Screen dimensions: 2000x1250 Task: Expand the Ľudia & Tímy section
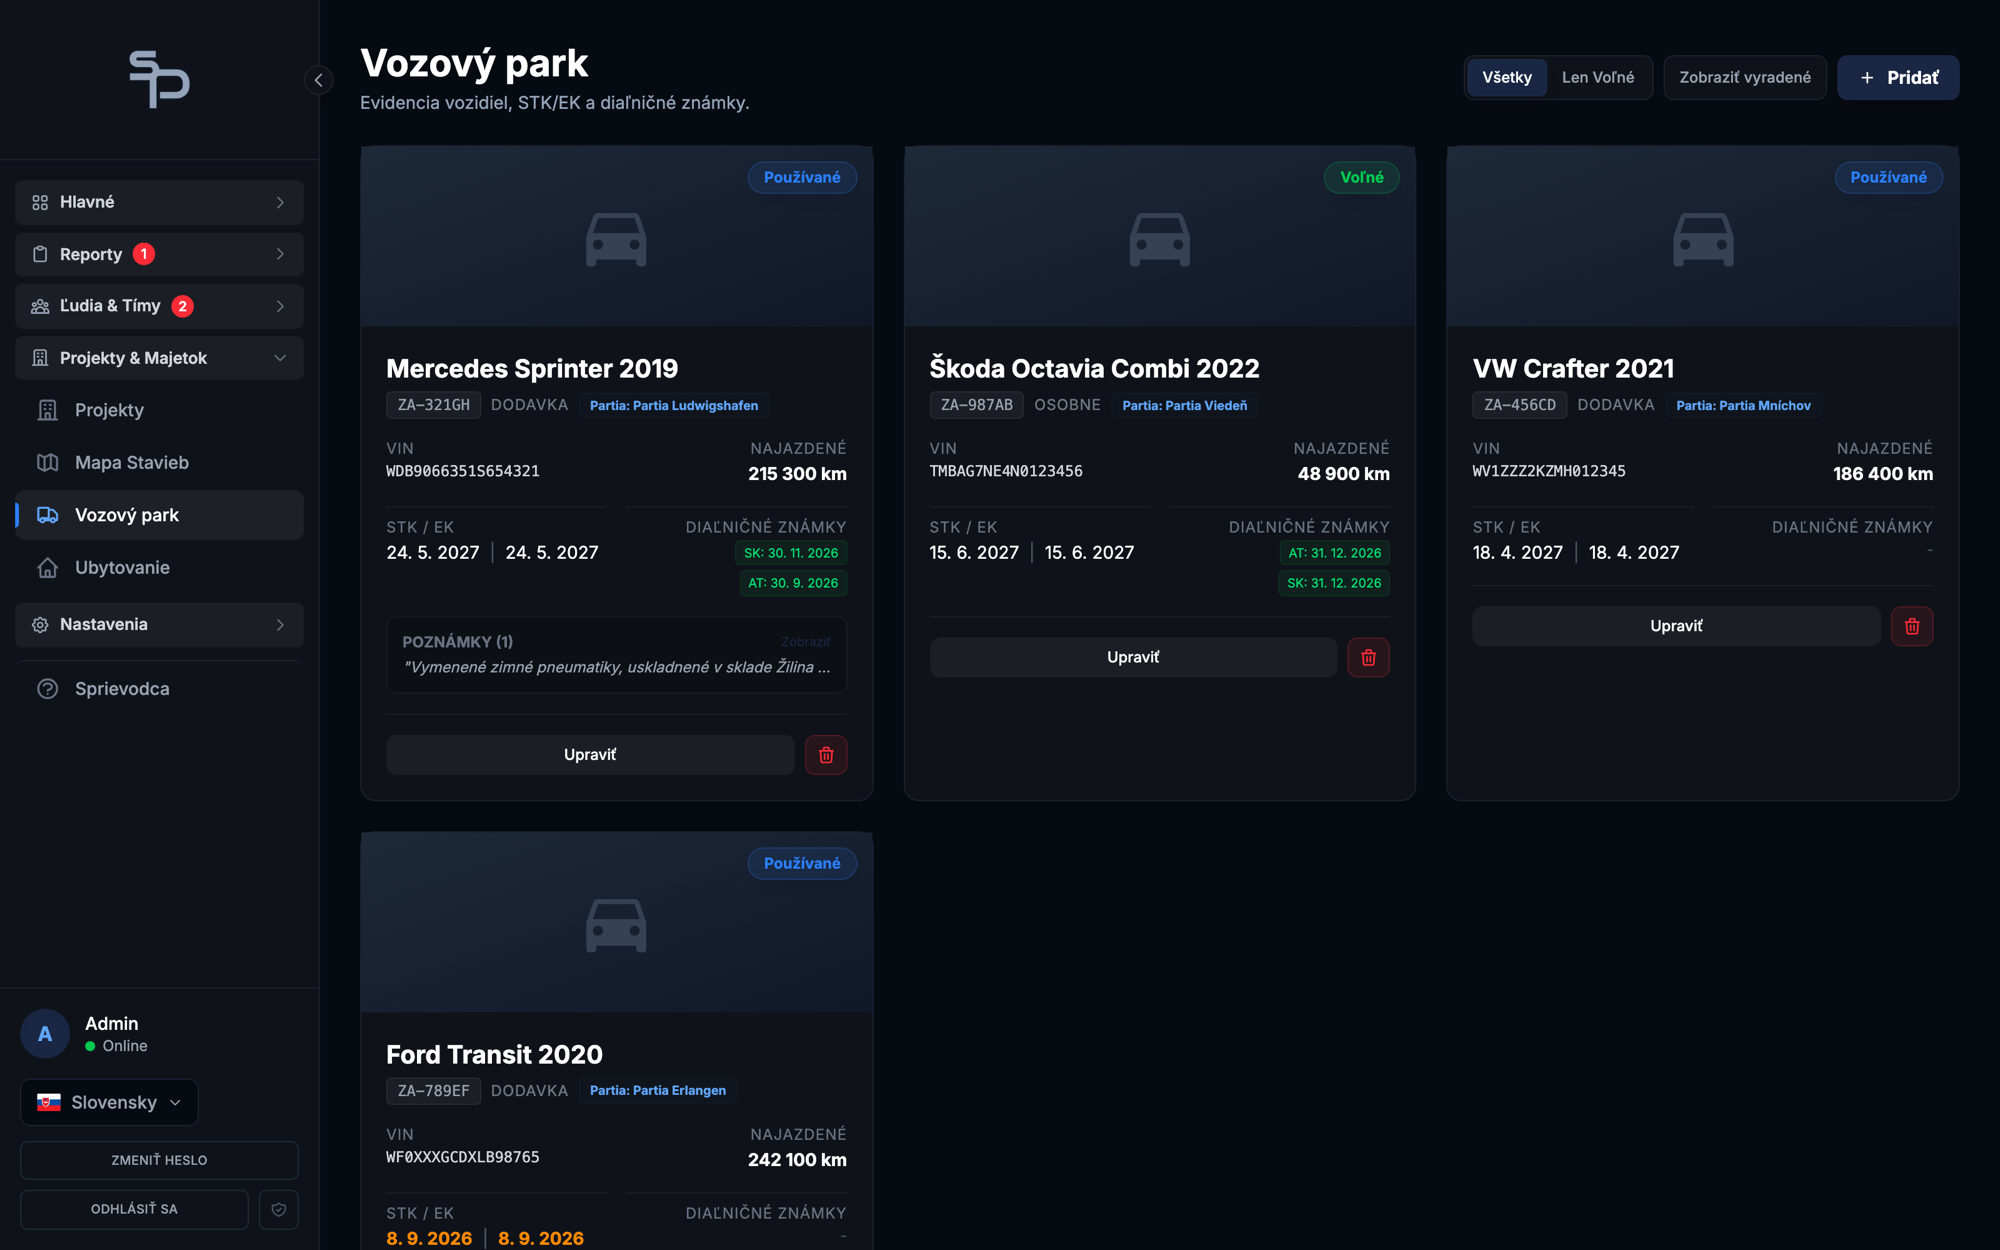coord(159,306)
